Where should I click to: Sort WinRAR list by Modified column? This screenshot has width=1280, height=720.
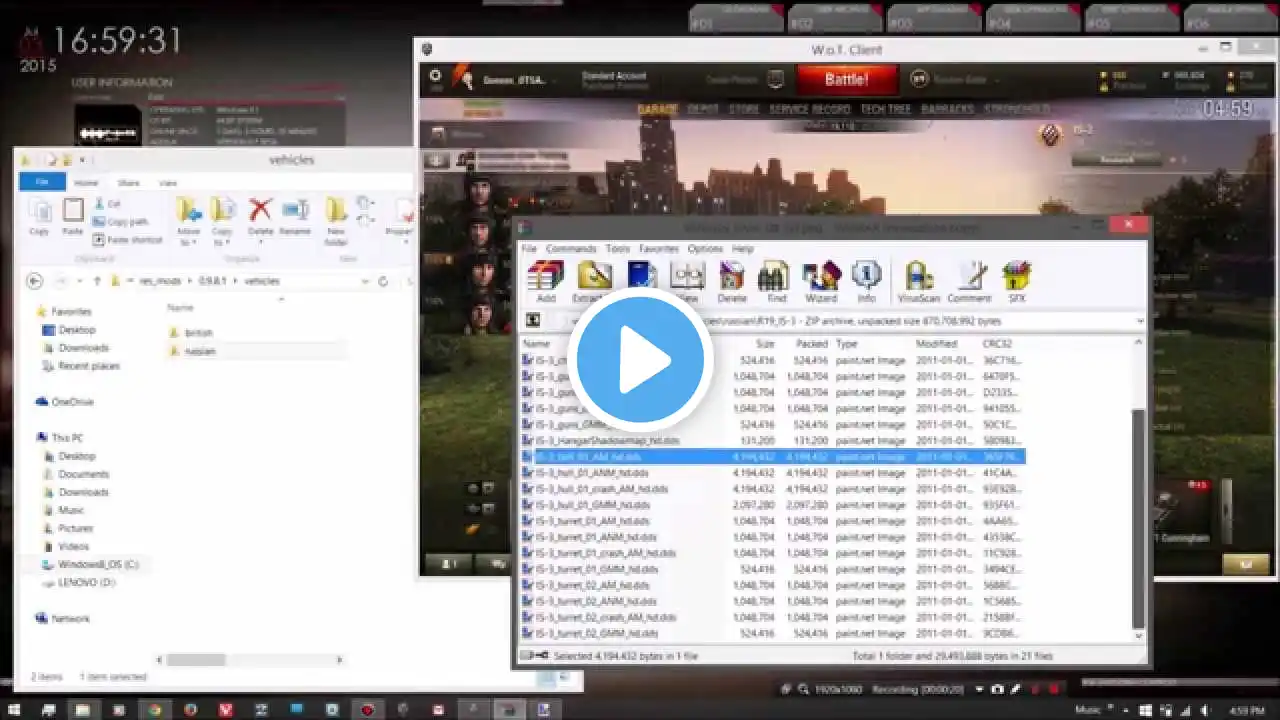[938, 344]
